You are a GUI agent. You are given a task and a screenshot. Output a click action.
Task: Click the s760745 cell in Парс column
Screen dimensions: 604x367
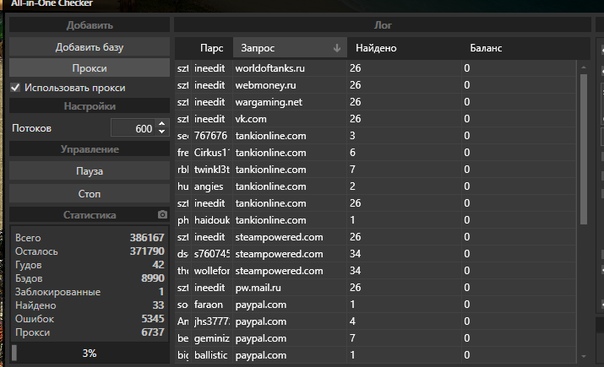[x=211, y=254]
